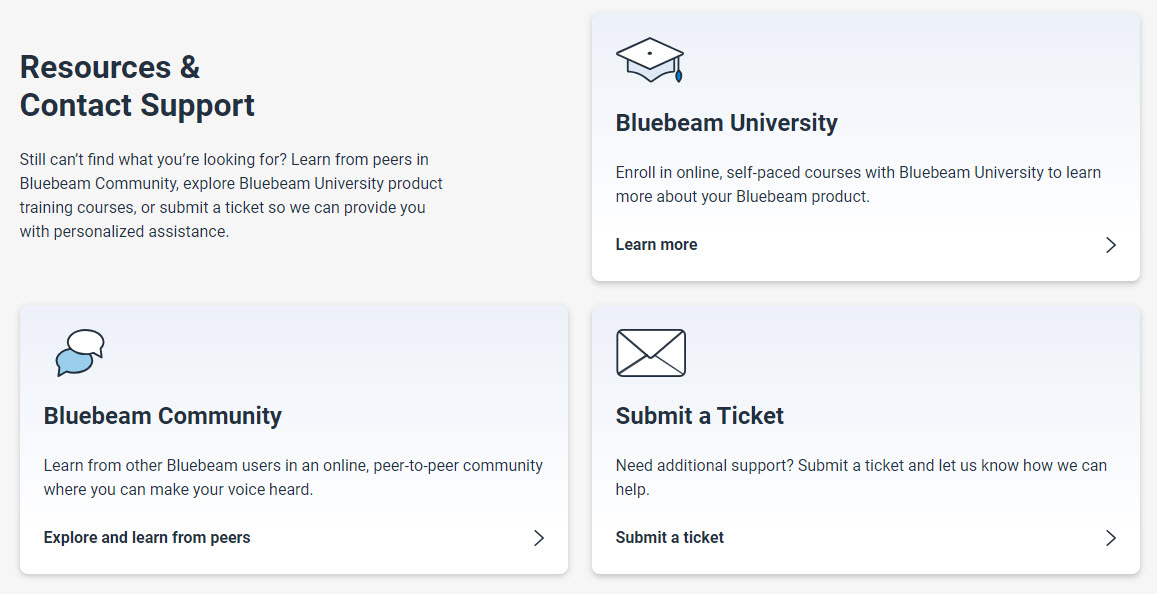Click the "Bluebeam Community" card title

pyautogui.click(x=162, y=415)
